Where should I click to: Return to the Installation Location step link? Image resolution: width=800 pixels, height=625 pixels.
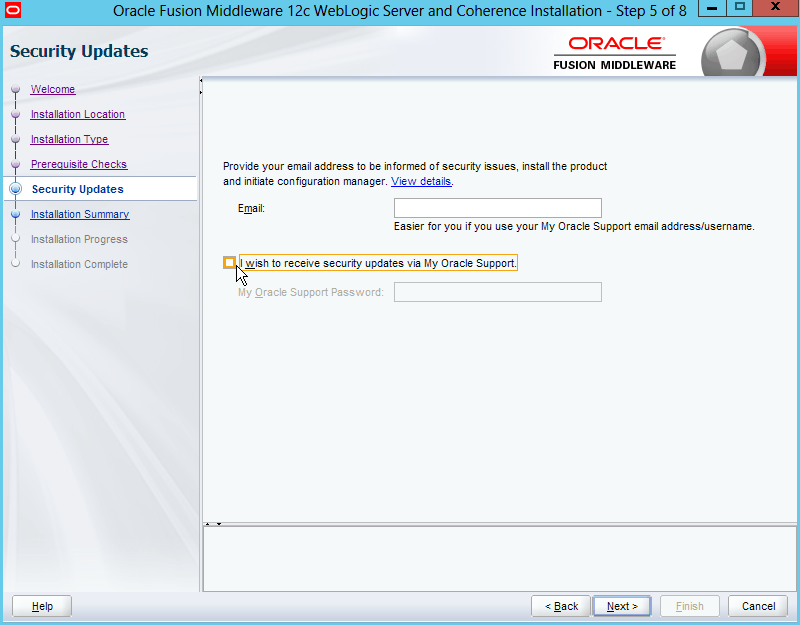pos(77,114)
